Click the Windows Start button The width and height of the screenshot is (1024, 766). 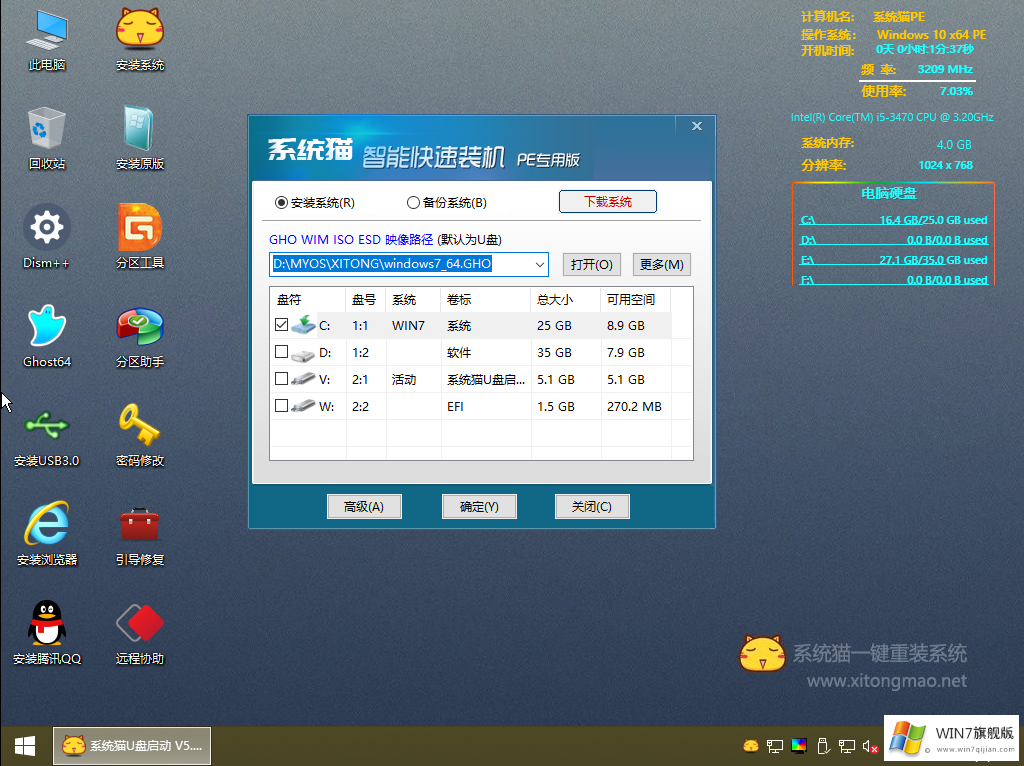tap(24, 746)
